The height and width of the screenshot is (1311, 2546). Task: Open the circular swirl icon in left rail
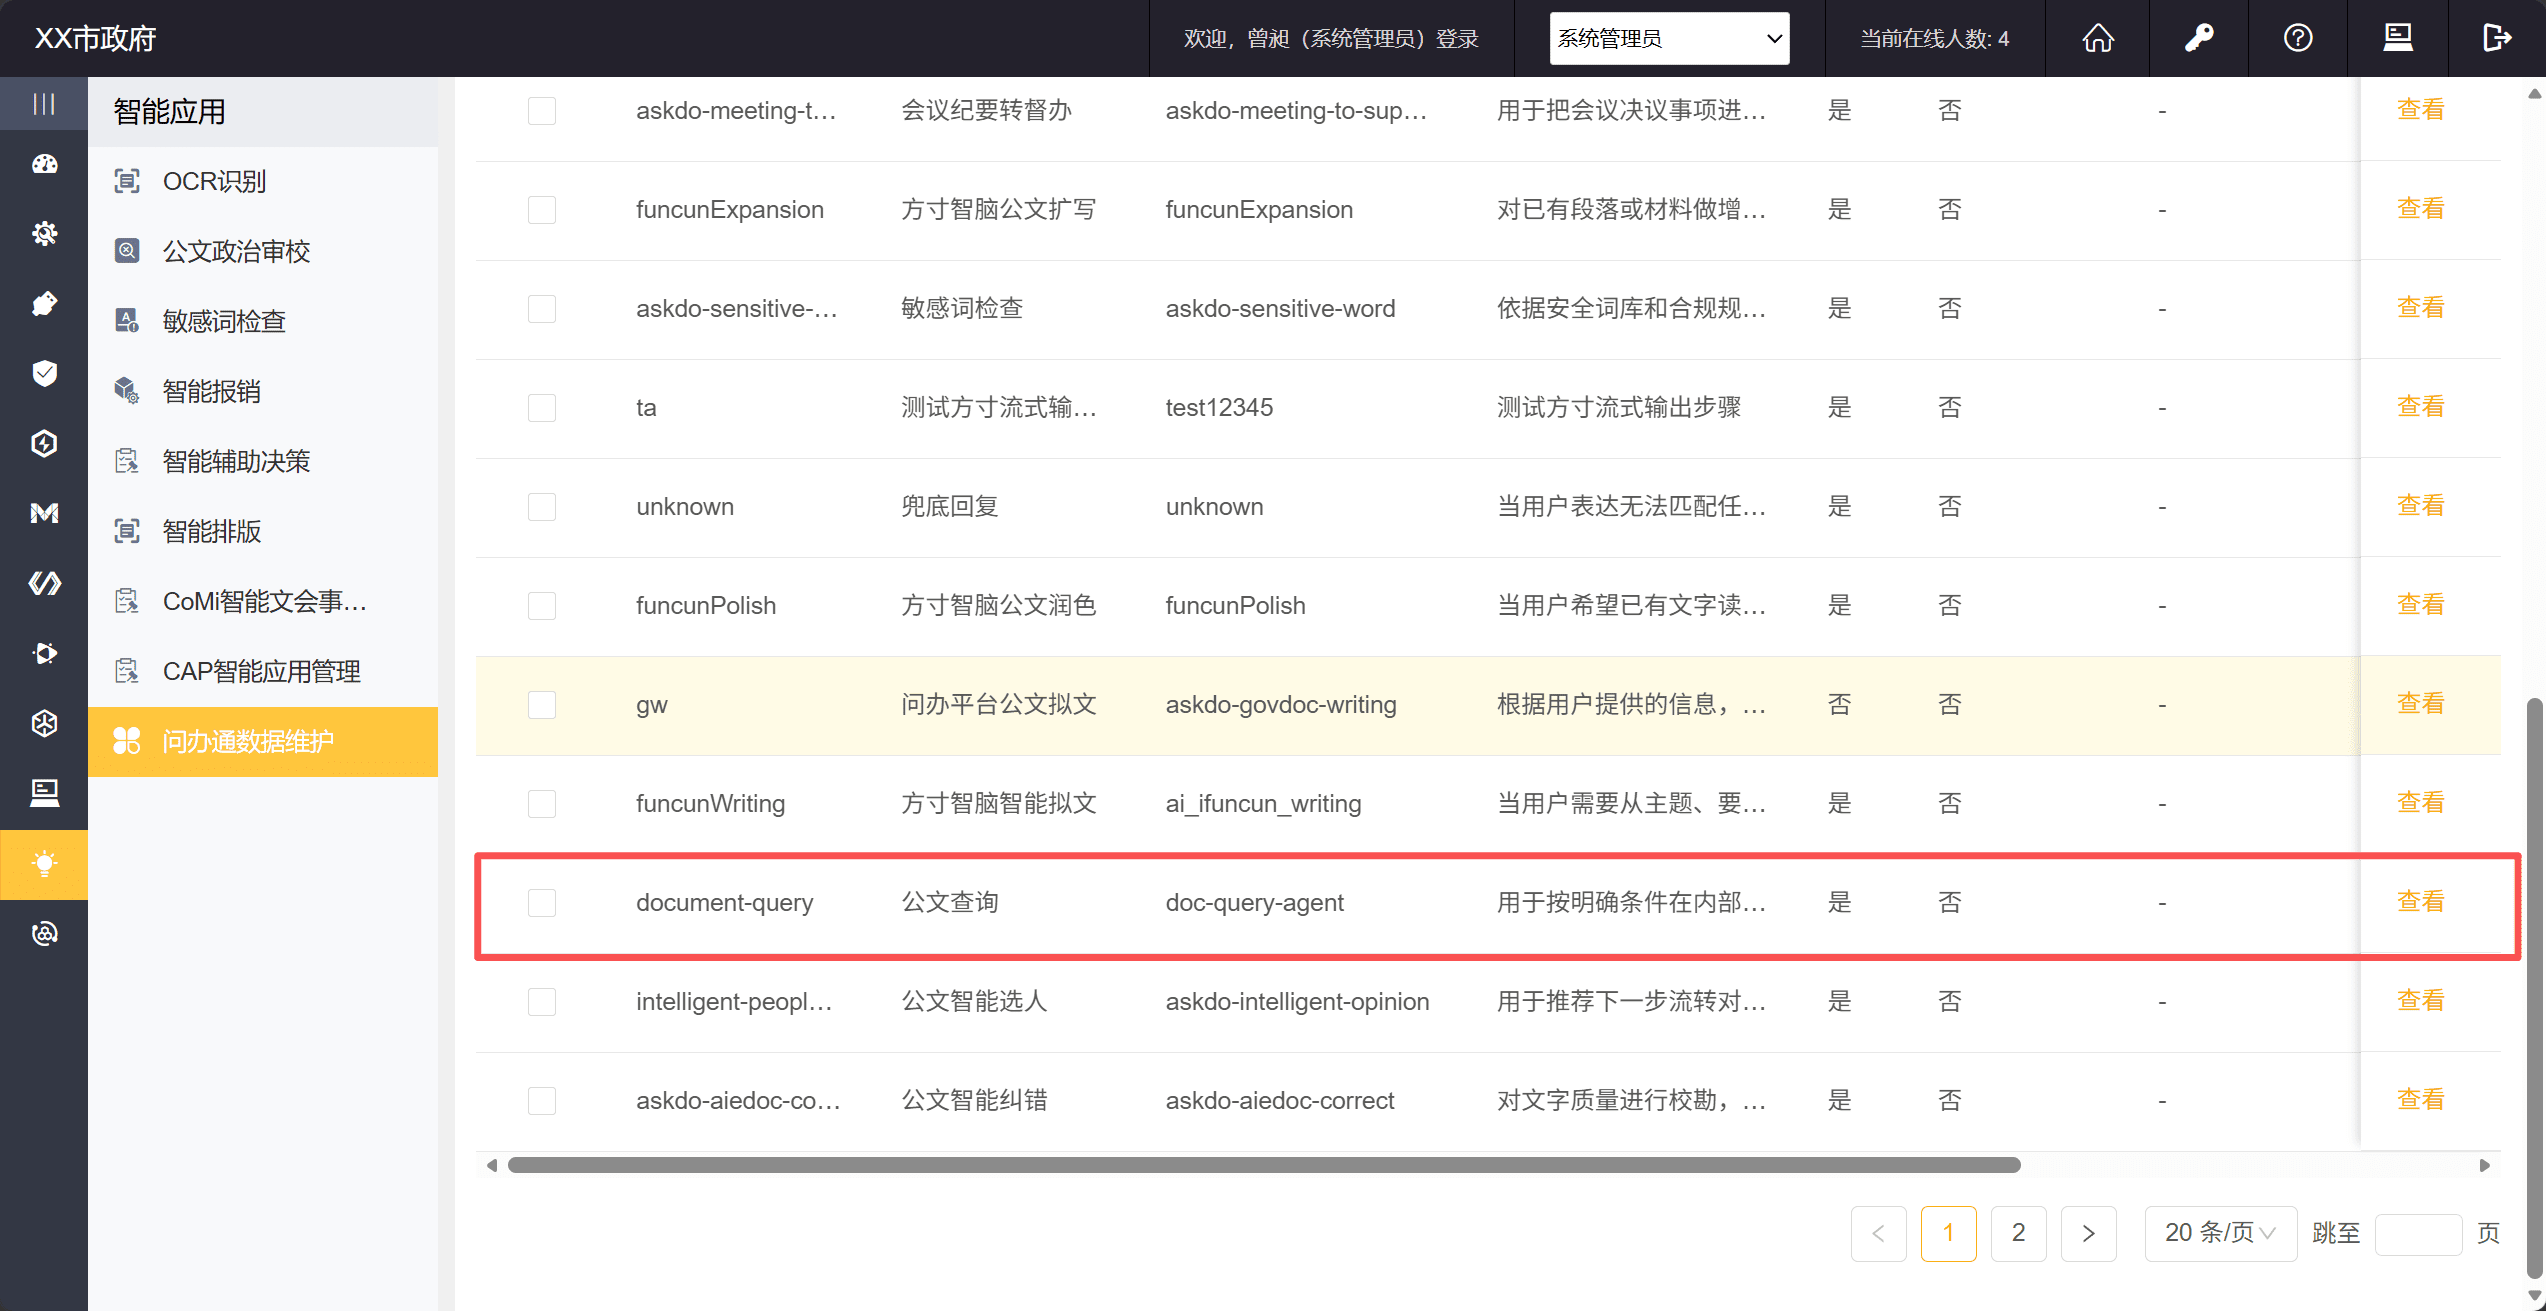pos(44,934)
